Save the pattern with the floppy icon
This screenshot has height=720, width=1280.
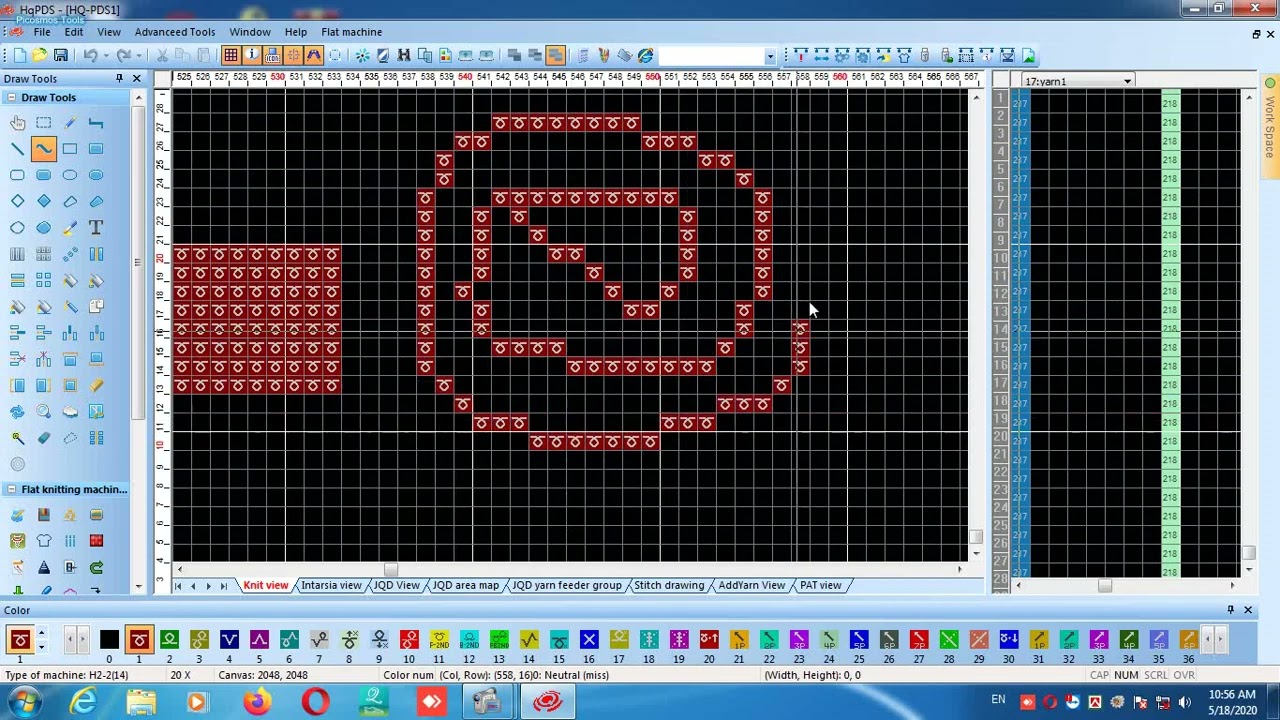tap(60, 55)
